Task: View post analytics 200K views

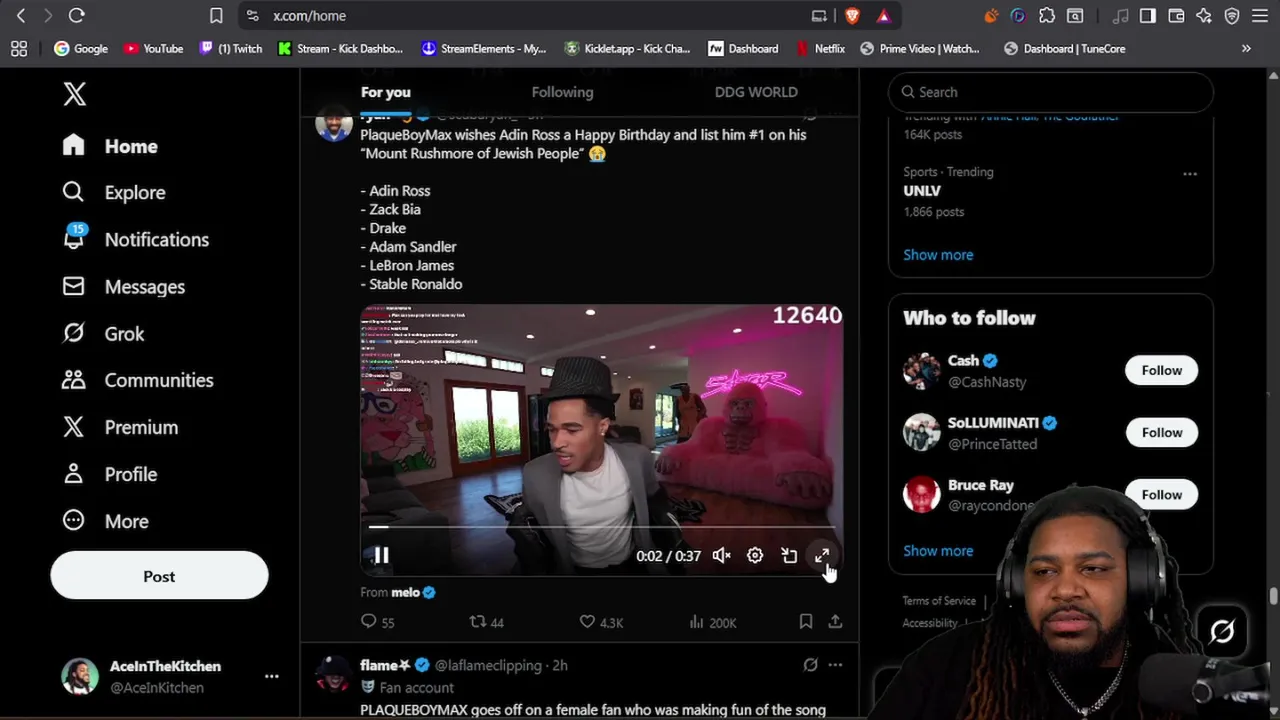Action: [712, 622]
